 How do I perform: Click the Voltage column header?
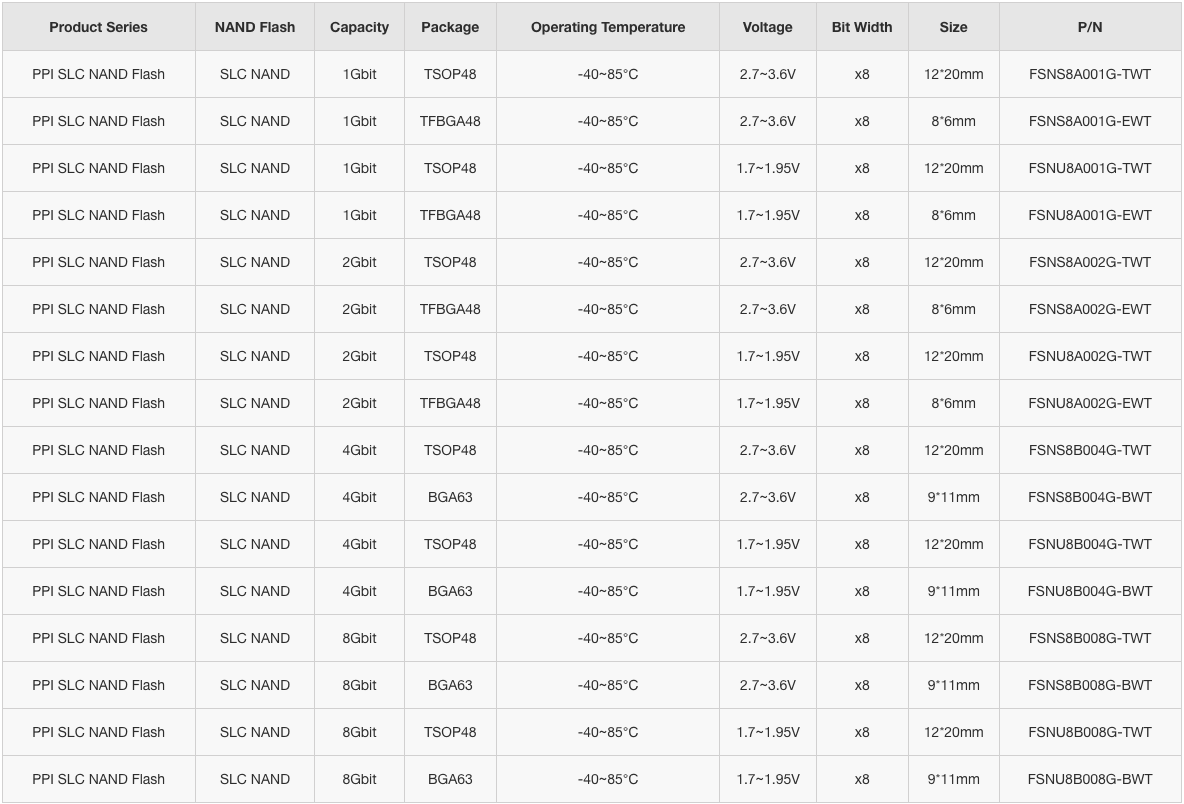coord(767,27)
